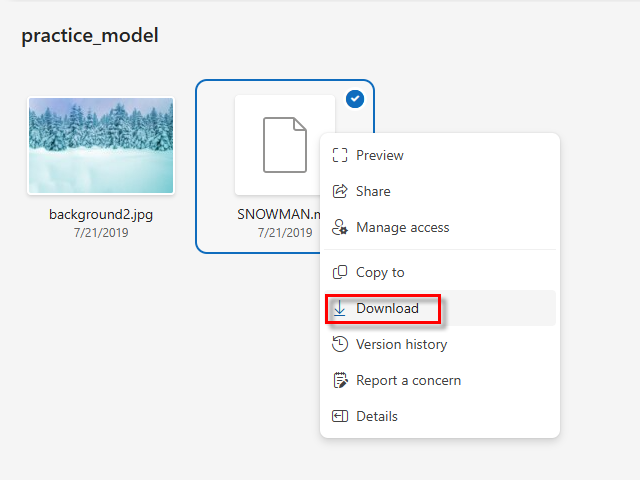Viewport: 640px width, 480px height.
Task: Click the blank document icon of SNOWMAN
Action: [284, 145]
